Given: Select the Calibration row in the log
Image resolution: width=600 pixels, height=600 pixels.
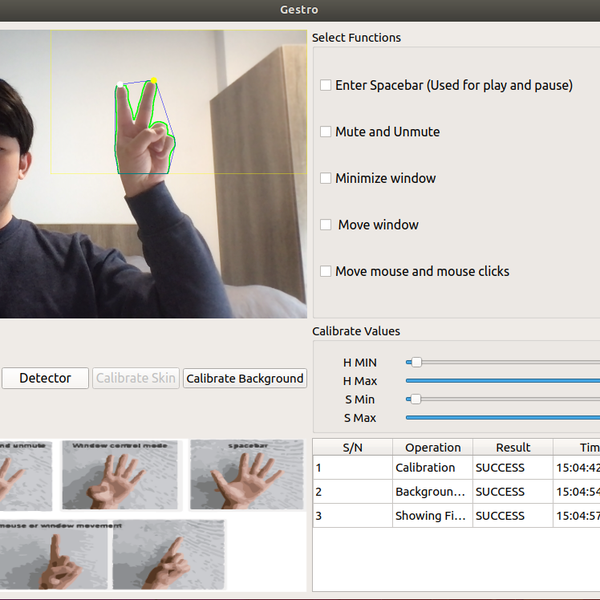Looking at the screenshot, I should pos(425,468).
